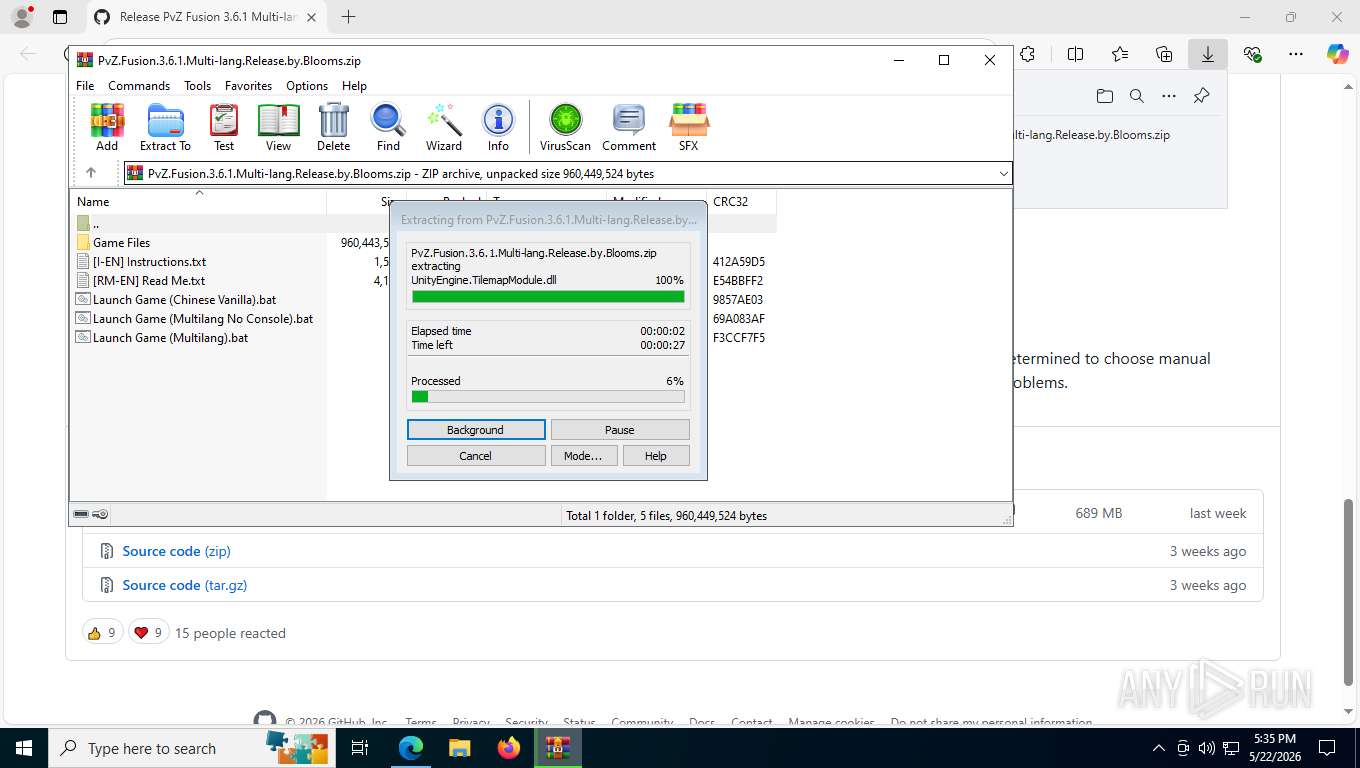The width and height of the screenshot is (1360, 768).
Task: Click Edge extensions puzzle icon
Action: pyautogui.click(x=1027, y=54)
